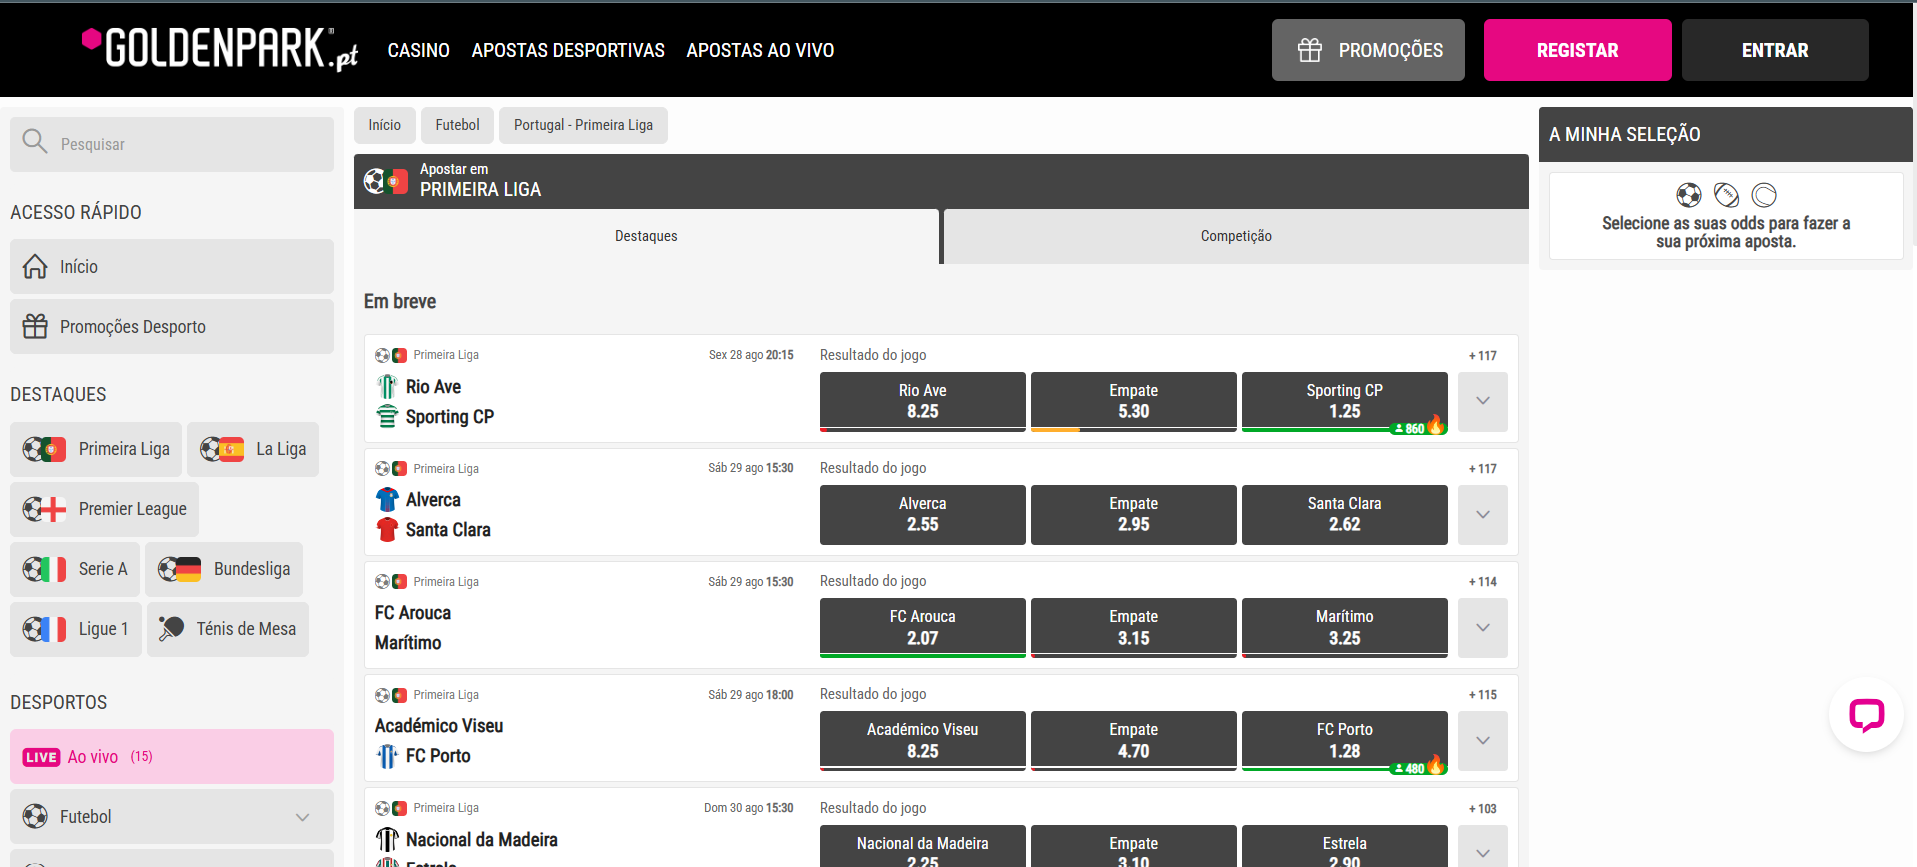This screenshot has width=1917, height=867.
Task: Click the home icon beside Início
Action: (x=35, y=266)
